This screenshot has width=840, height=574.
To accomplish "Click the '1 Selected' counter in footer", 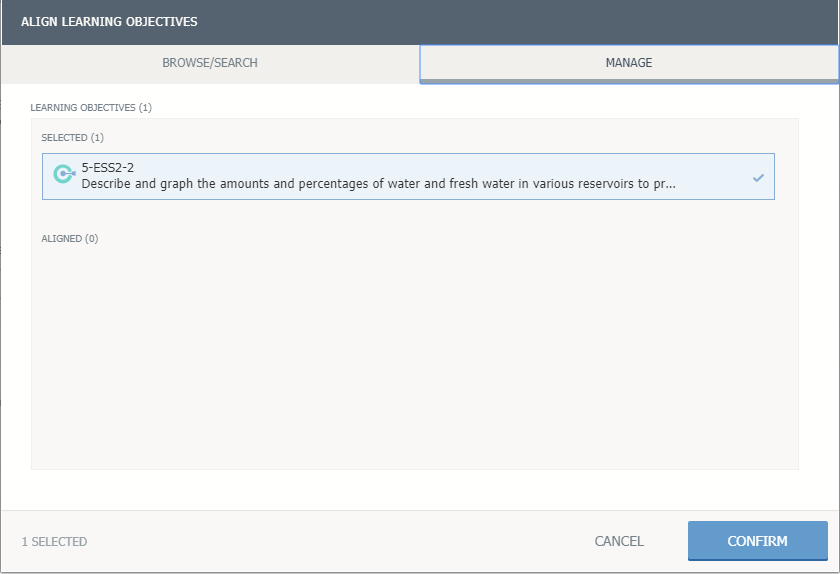I will coord(54,542).
